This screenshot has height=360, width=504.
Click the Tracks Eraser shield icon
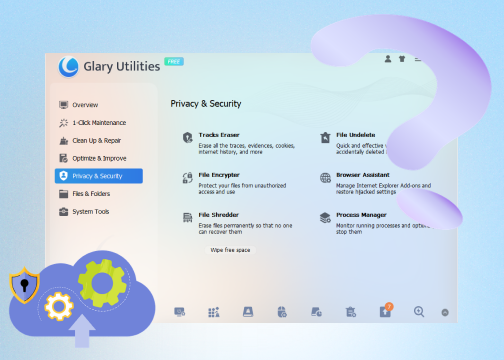[x=188, y=137]
